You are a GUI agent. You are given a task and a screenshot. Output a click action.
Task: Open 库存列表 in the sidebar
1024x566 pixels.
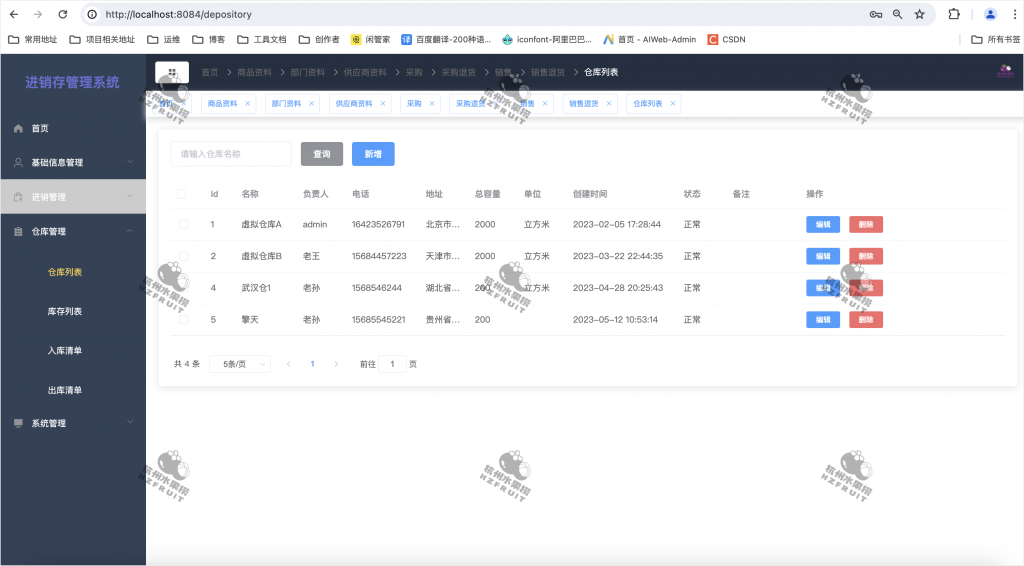coord(65,311)
